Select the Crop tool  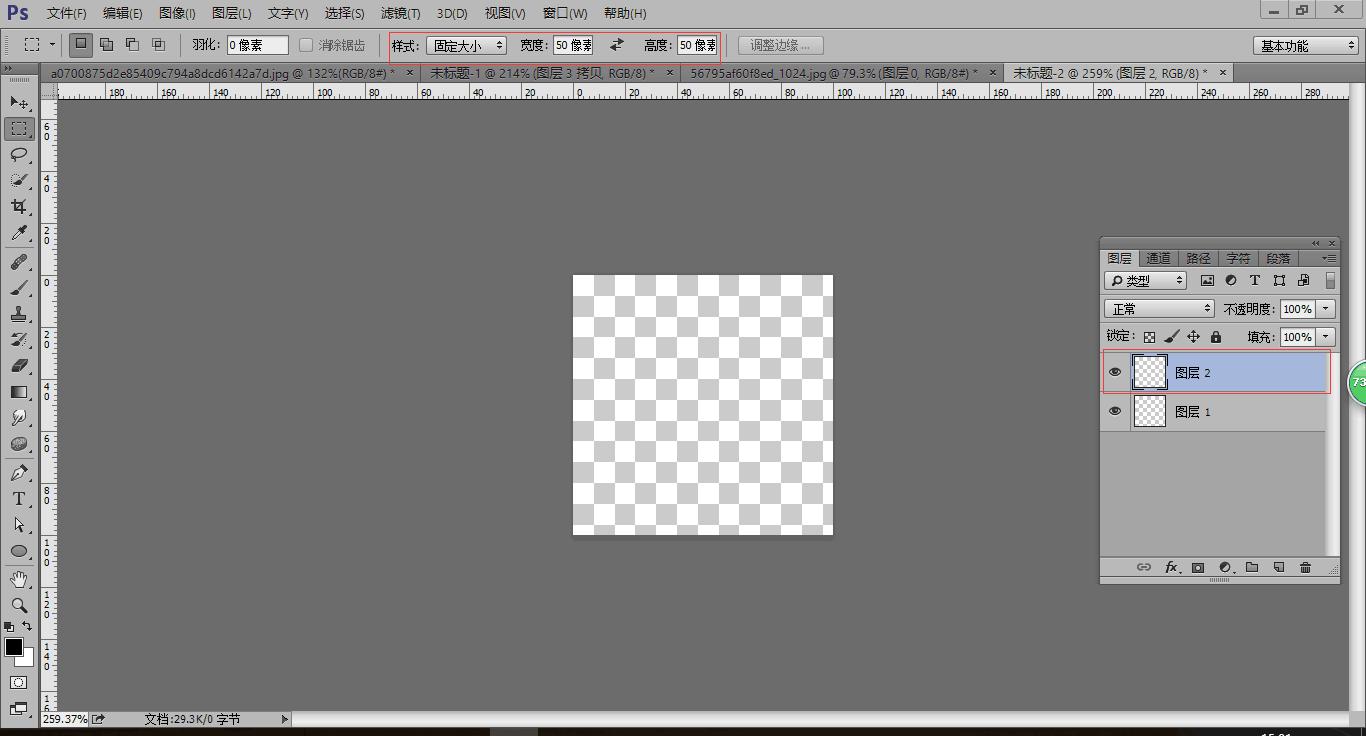pos(19,207)
